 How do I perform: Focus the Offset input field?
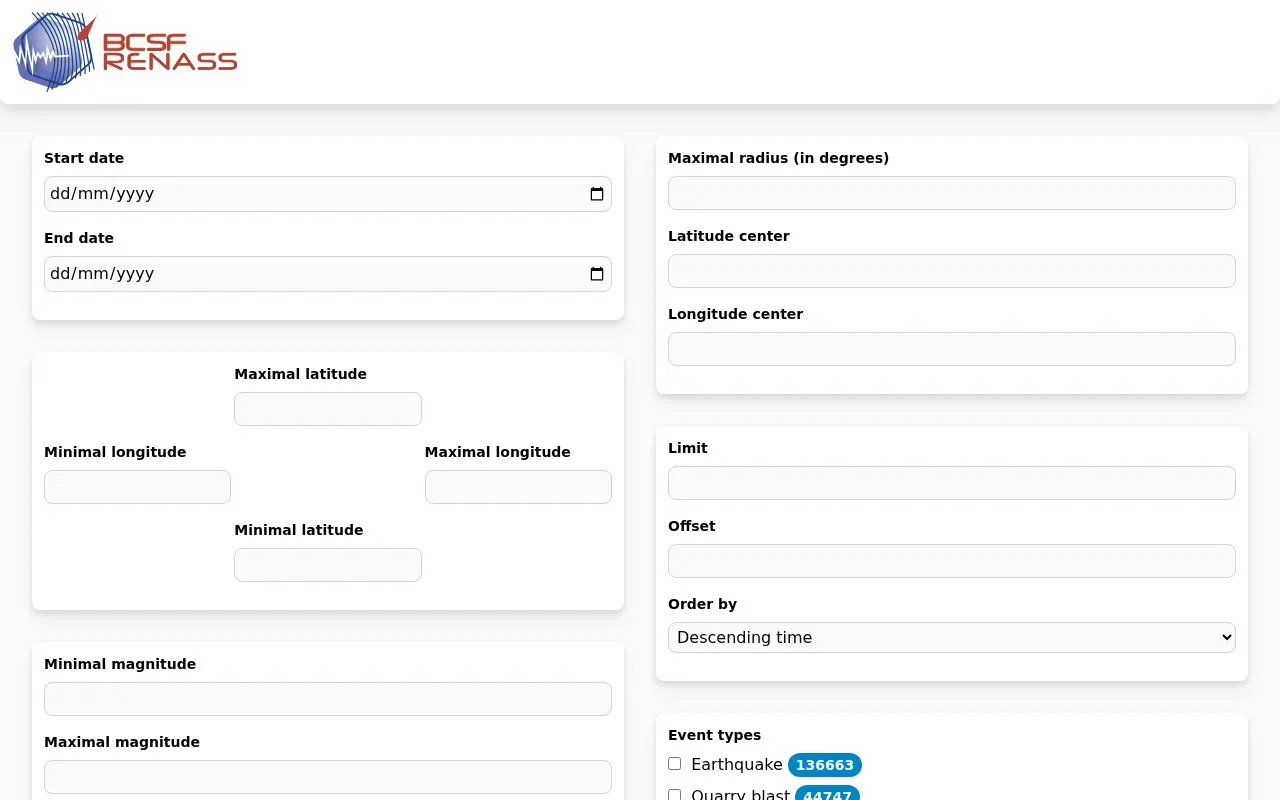point(952,561)
